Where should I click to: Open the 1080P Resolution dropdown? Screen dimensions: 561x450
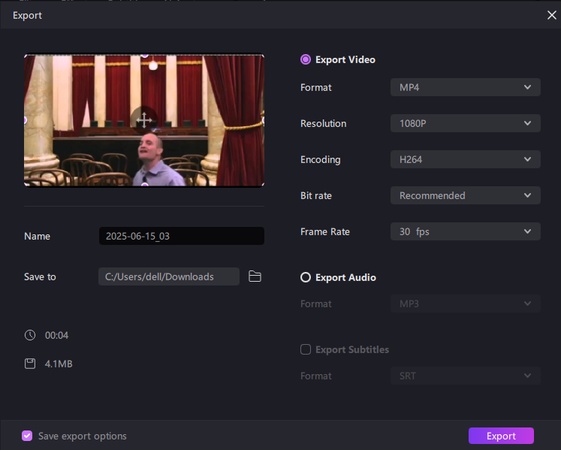click(x=465, y=123)
